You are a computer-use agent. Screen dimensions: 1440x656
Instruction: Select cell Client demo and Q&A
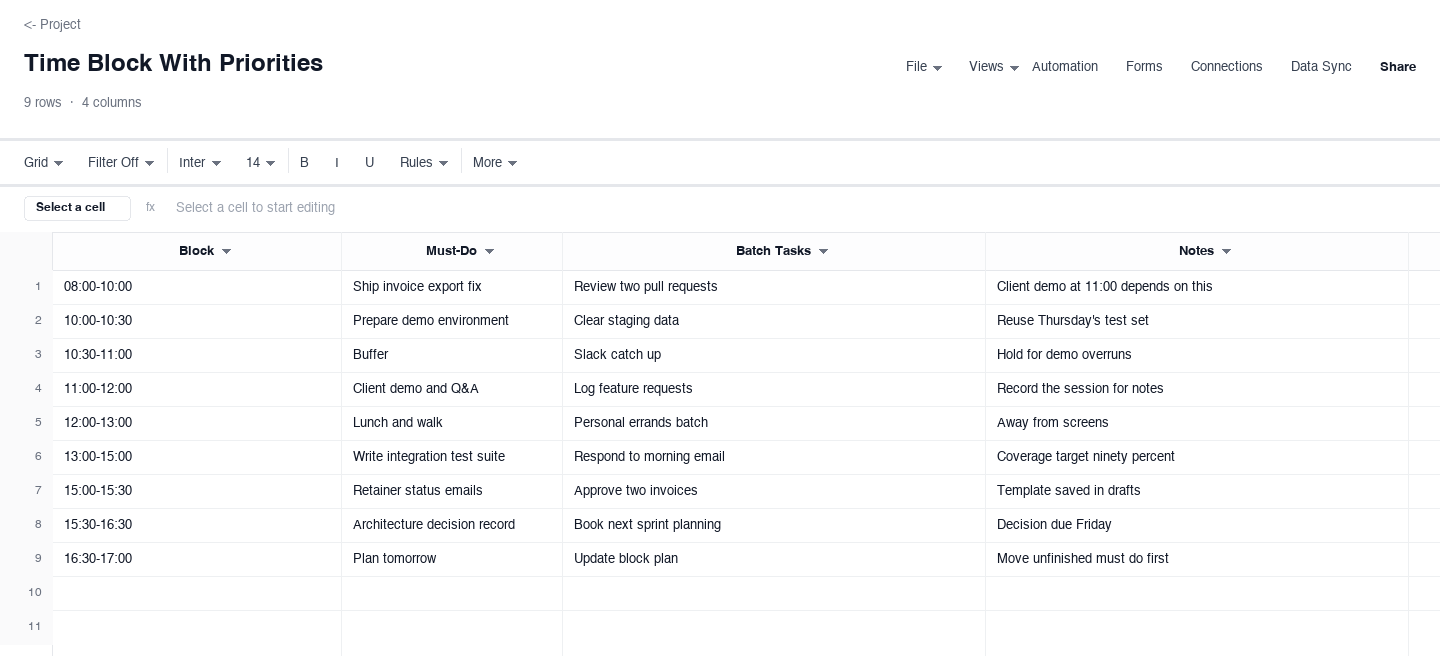pos(452,389)
